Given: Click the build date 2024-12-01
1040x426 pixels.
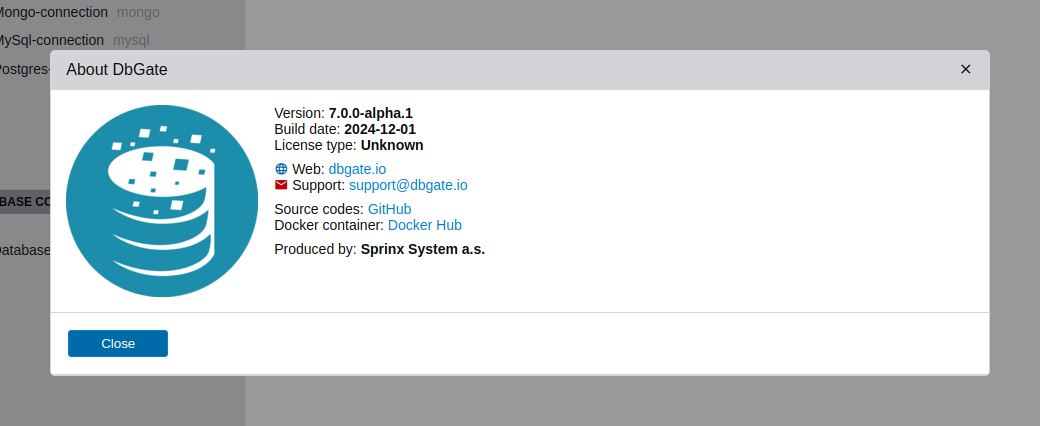Looking at the screenshot, I should pos(379,129).
